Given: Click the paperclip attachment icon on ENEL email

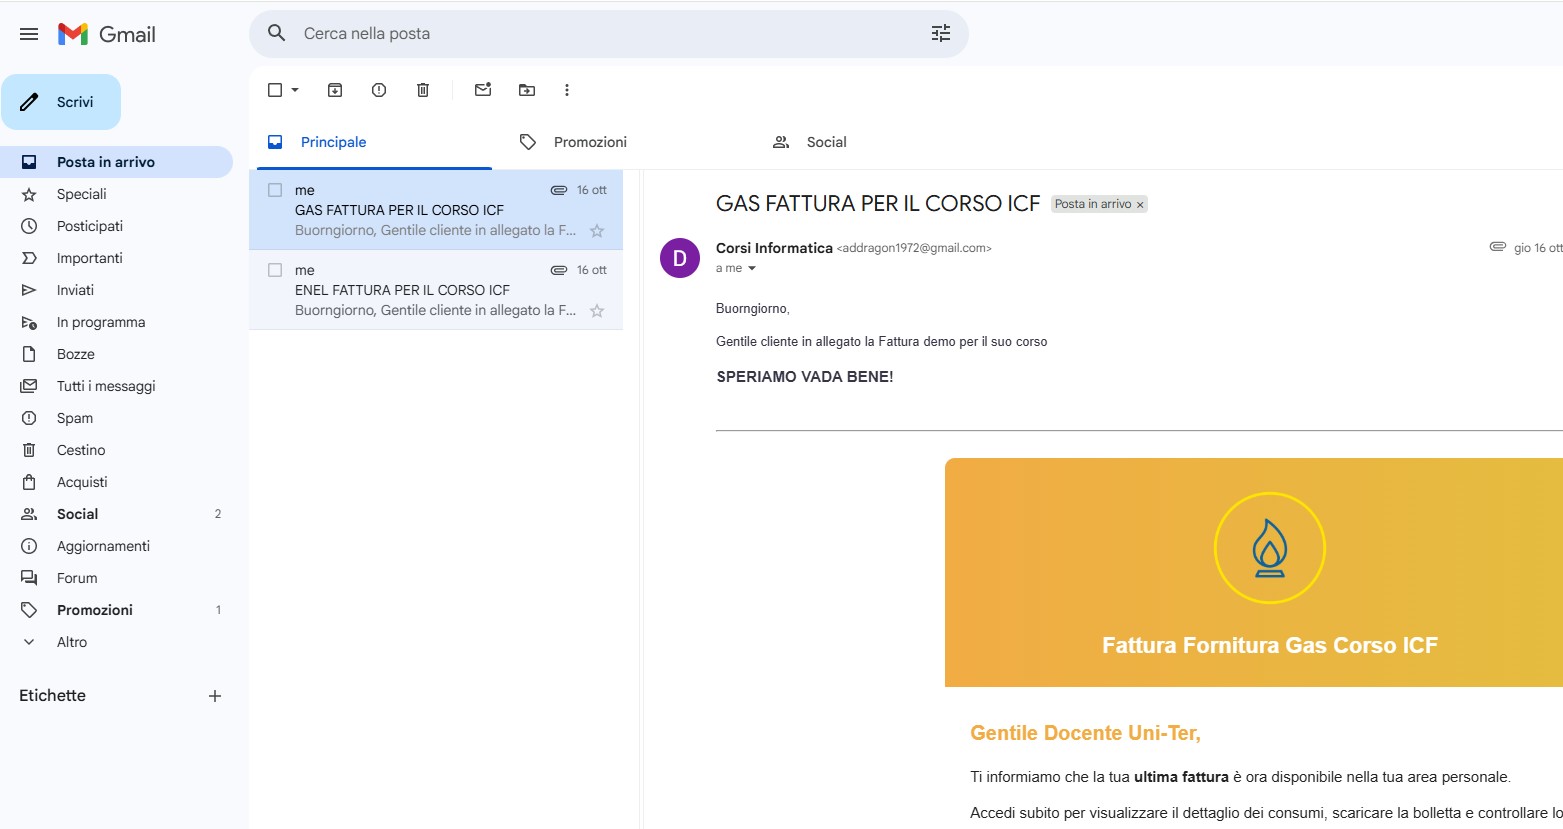Looking at the screenshot, I should [x=557, y=269].
